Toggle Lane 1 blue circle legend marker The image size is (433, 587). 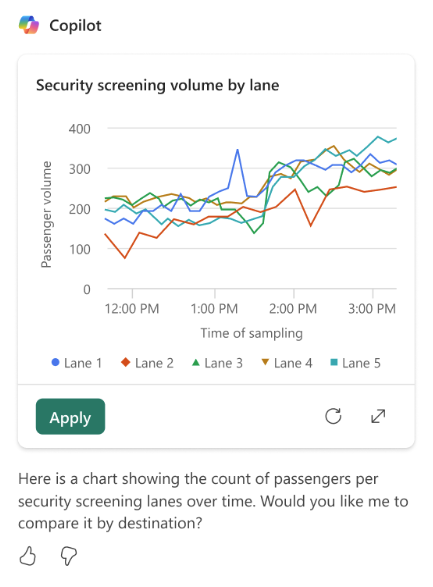[55, 362]
